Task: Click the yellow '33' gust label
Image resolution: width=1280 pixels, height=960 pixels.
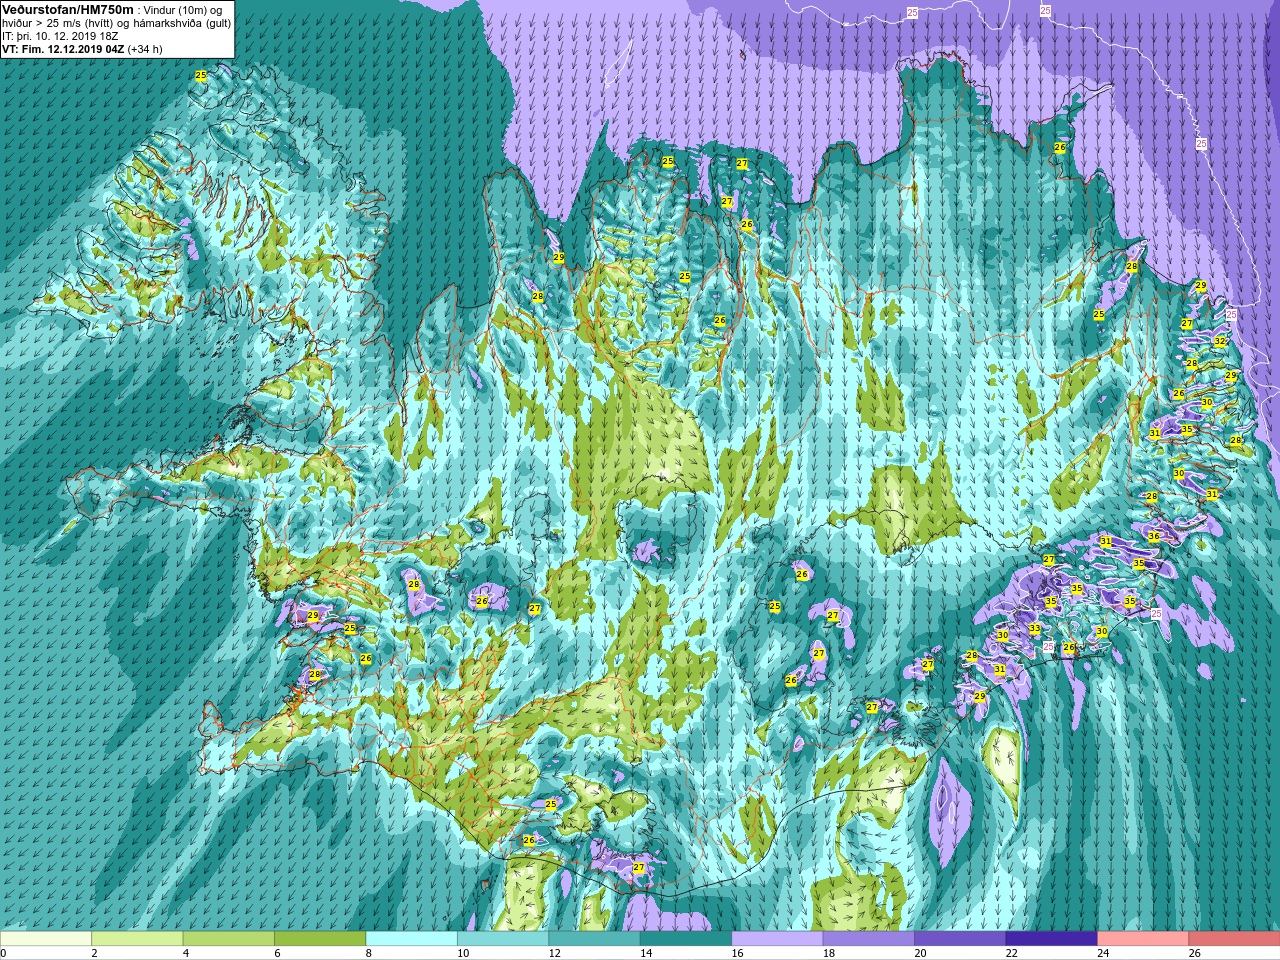Action: coord(1035,629)
